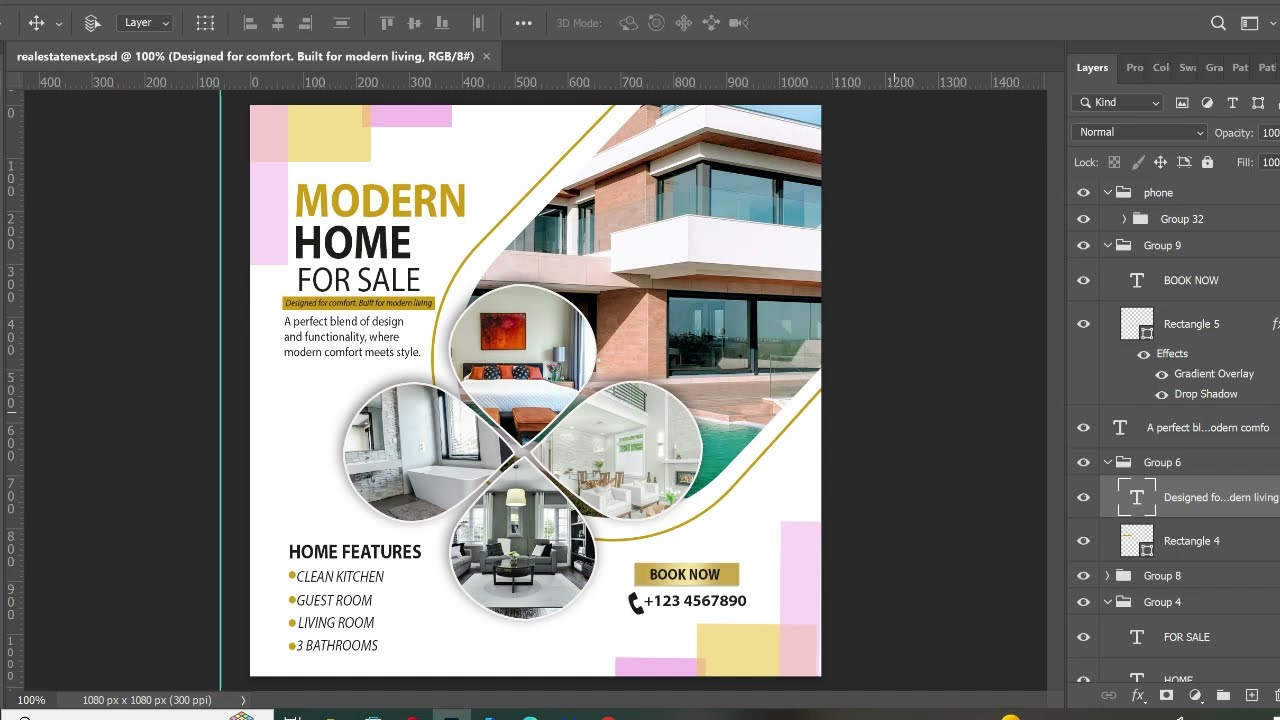The height and width of the screenshot is (720, 1280).
Task: Create a new fill or adjustment layer
Action: pyautogui.click(x=1194, y=695)
